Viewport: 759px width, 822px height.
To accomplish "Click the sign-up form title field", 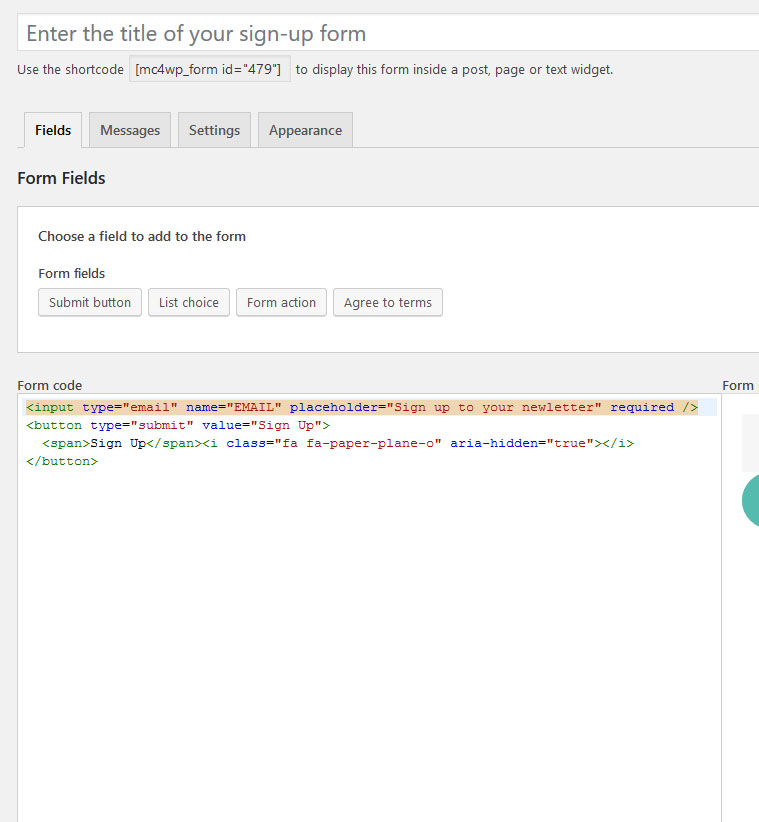I will coord(388,33).
